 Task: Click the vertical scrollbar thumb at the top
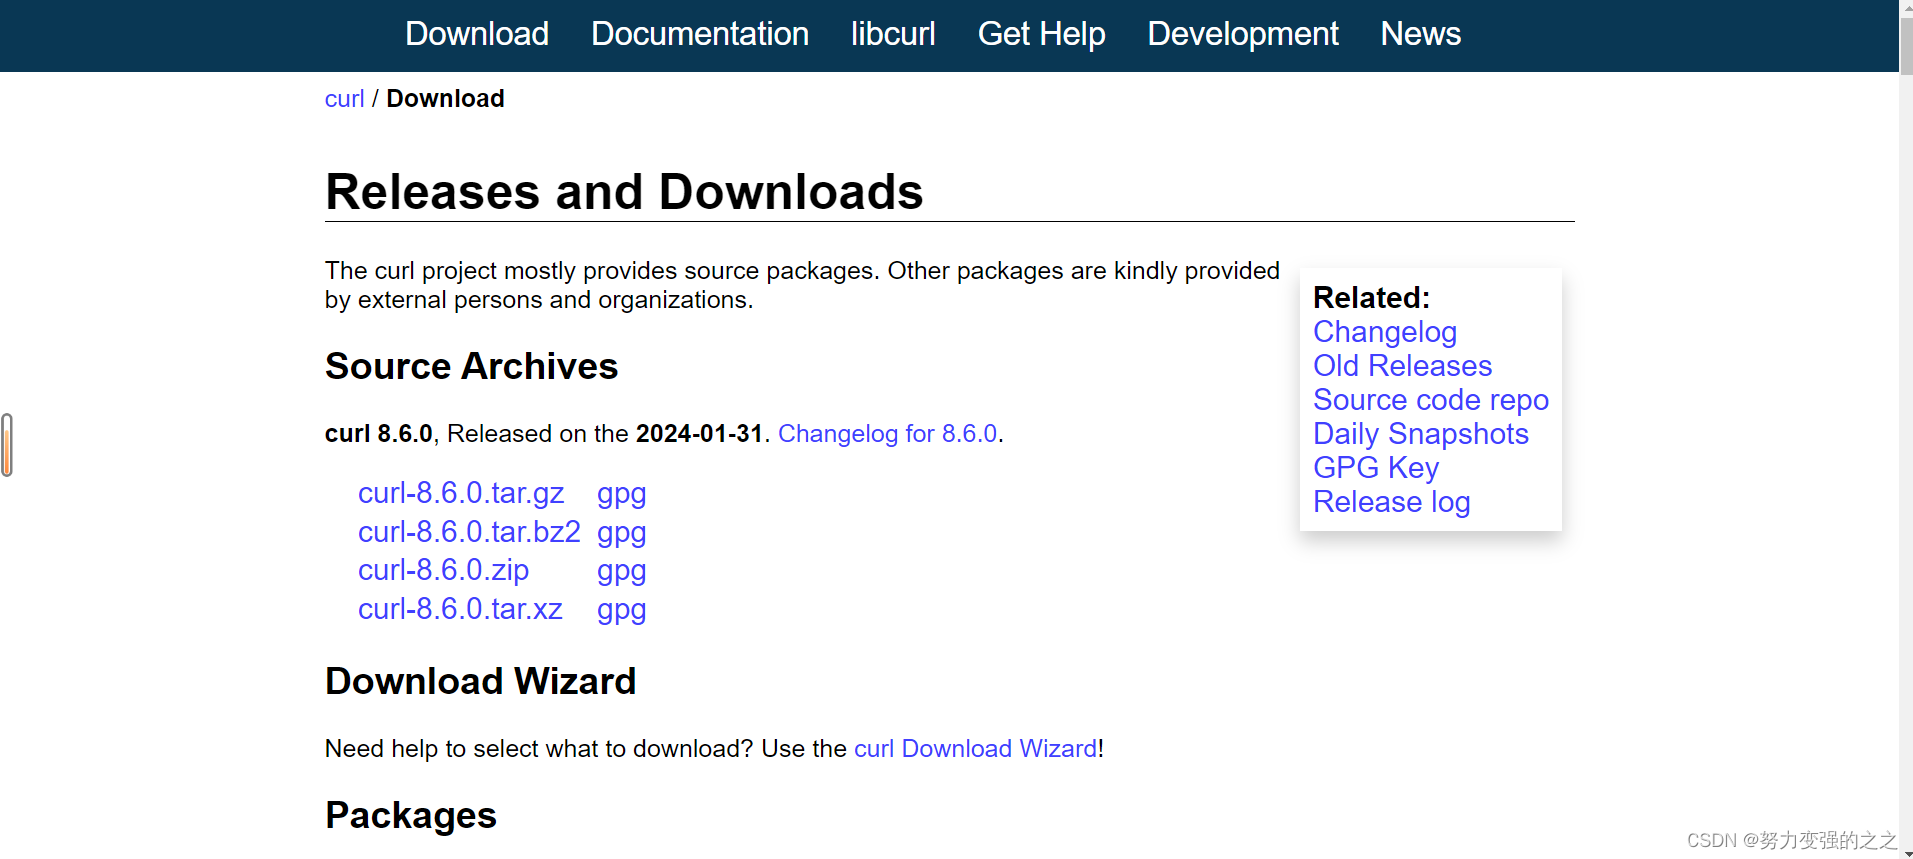1906,44
